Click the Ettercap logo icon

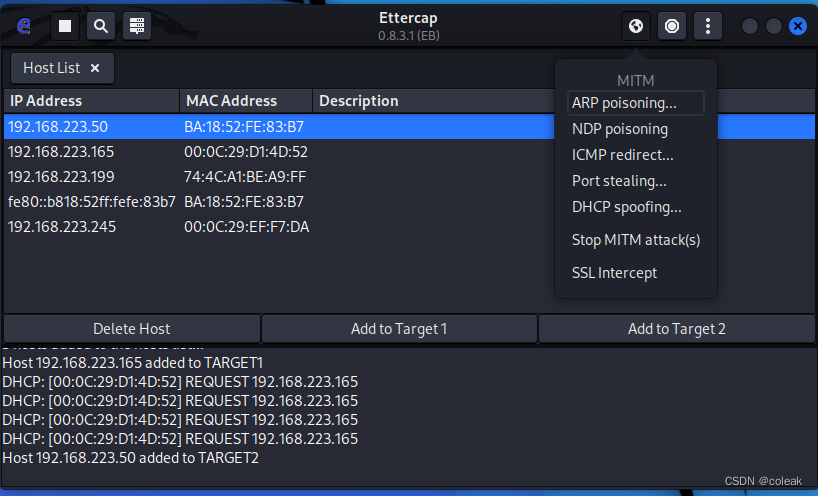[x=24, y=26]
